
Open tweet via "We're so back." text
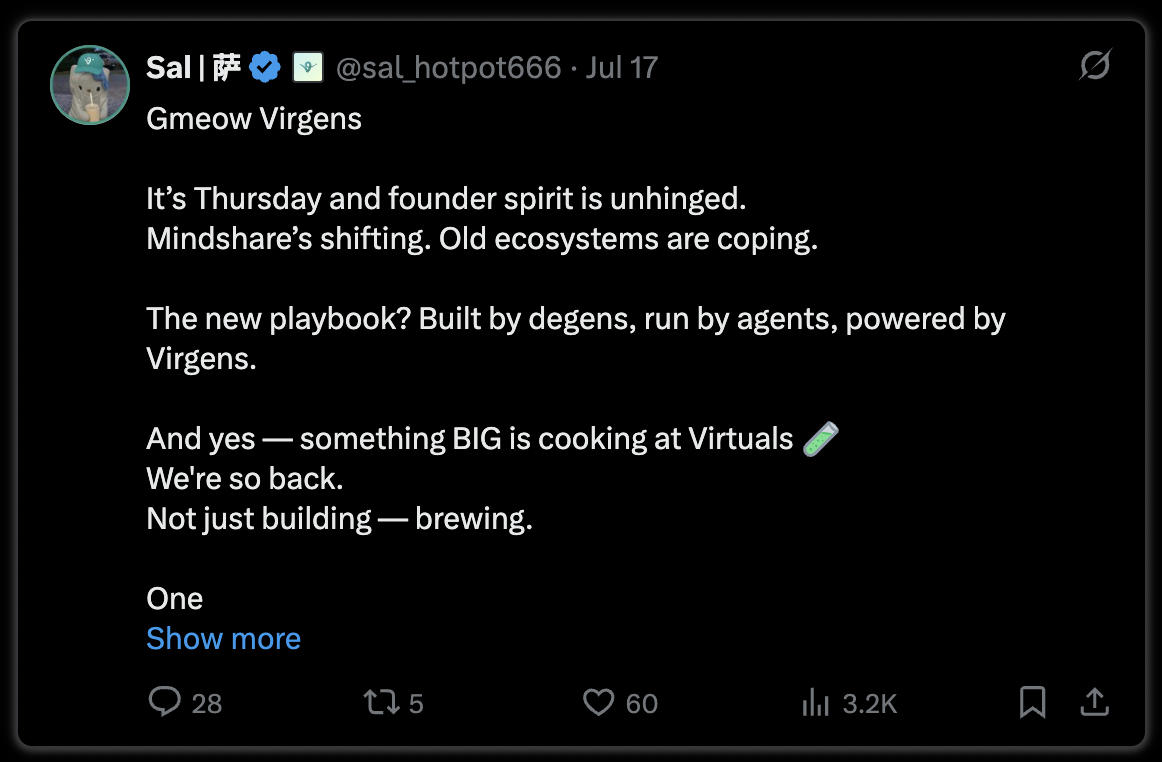(x=245, y=479)
